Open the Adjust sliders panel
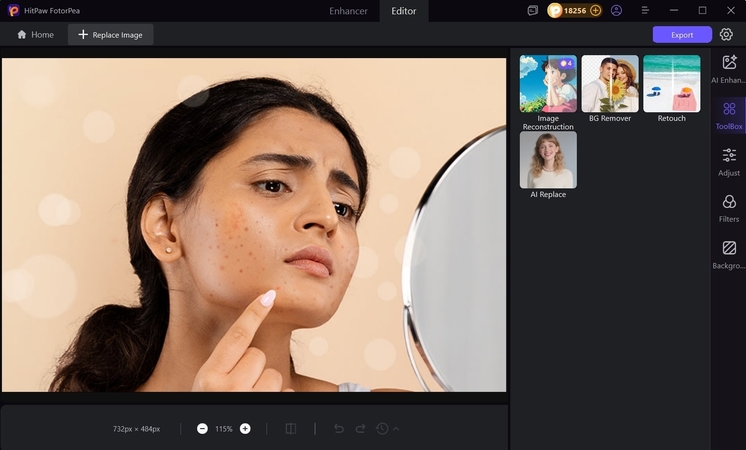This screenshot has width=746, height=450. point(729,162)
